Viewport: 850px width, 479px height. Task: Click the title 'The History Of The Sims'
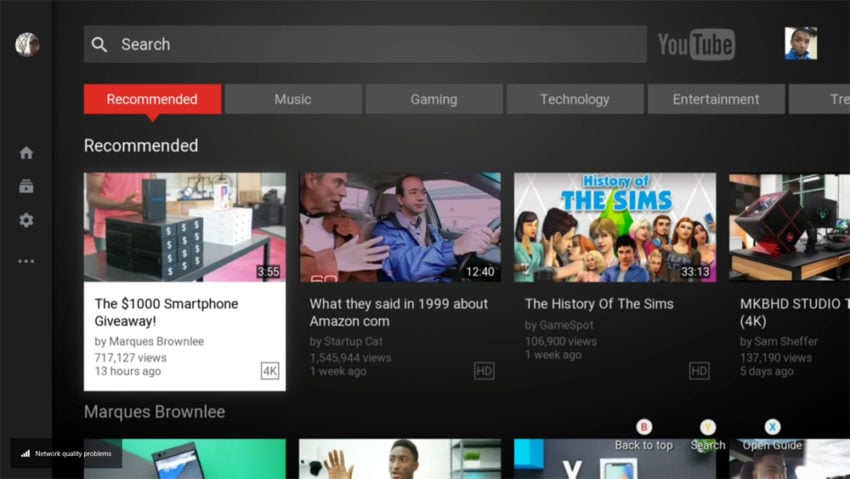pyautogui.click(x=599, y=304)
